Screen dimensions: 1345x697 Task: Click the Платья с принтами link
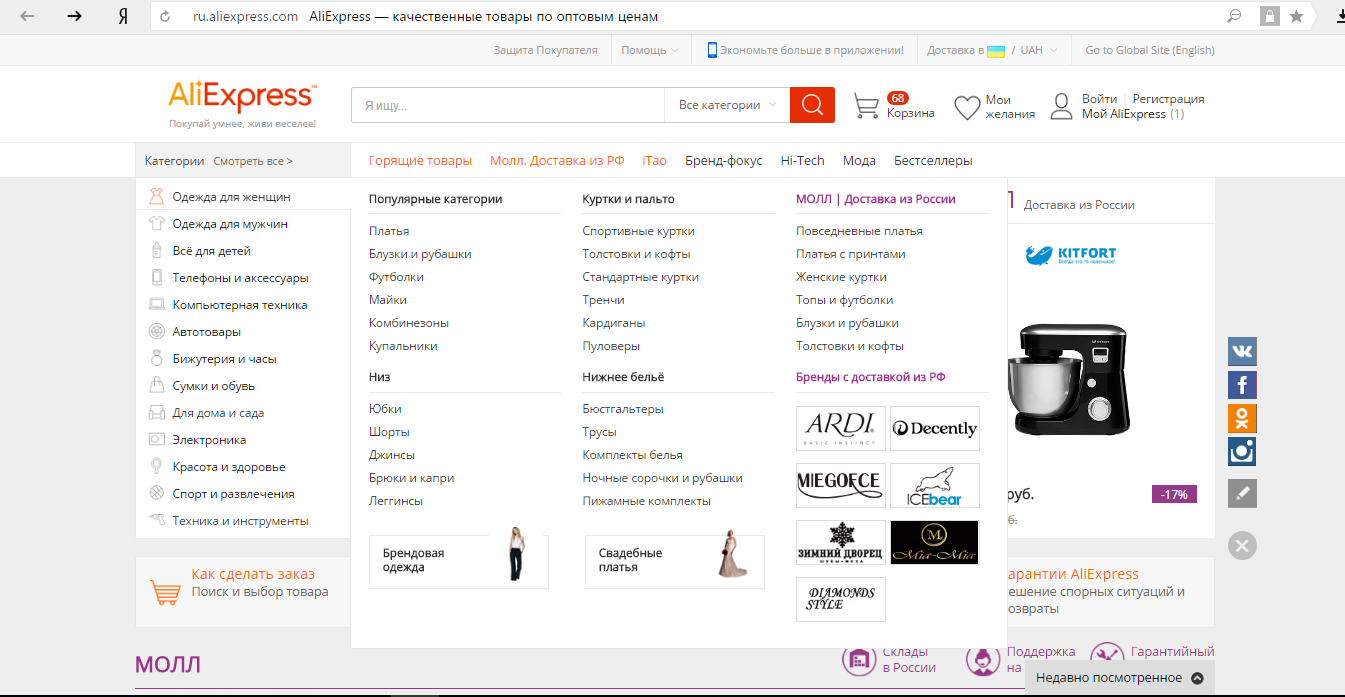point(851,254)
